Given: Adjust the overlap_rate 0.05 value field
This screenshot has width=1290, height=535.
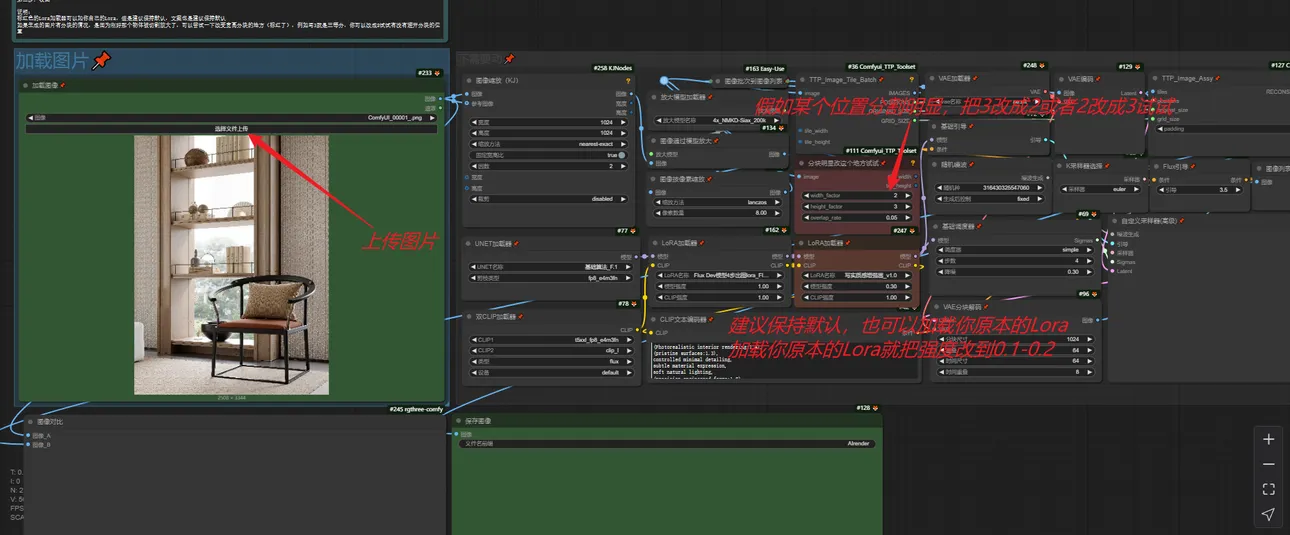Looking at the screenshot, I should click(856, 217).
